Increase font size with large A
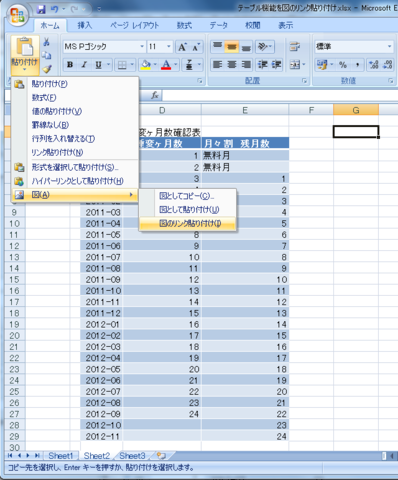 coord(182,47)
